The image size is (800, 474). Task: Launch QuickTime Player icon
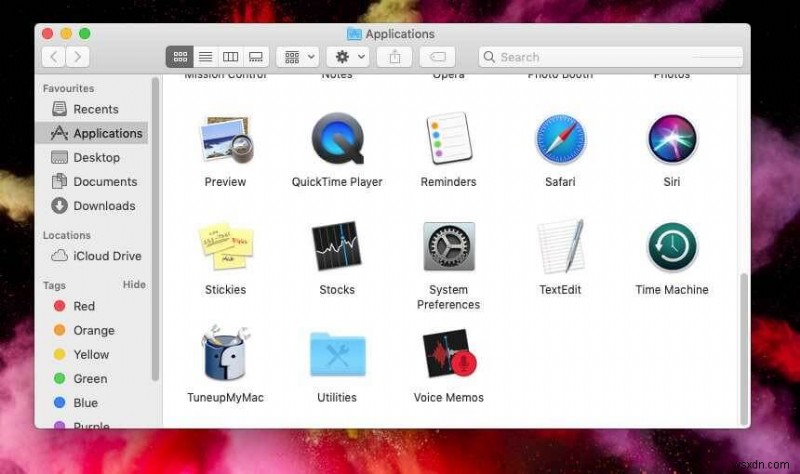[337, 138]
